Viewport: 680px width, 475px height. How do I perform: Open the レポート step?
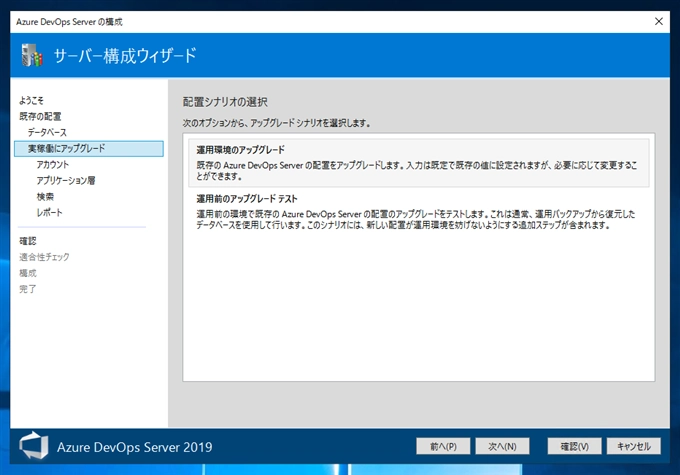[49, 213]
